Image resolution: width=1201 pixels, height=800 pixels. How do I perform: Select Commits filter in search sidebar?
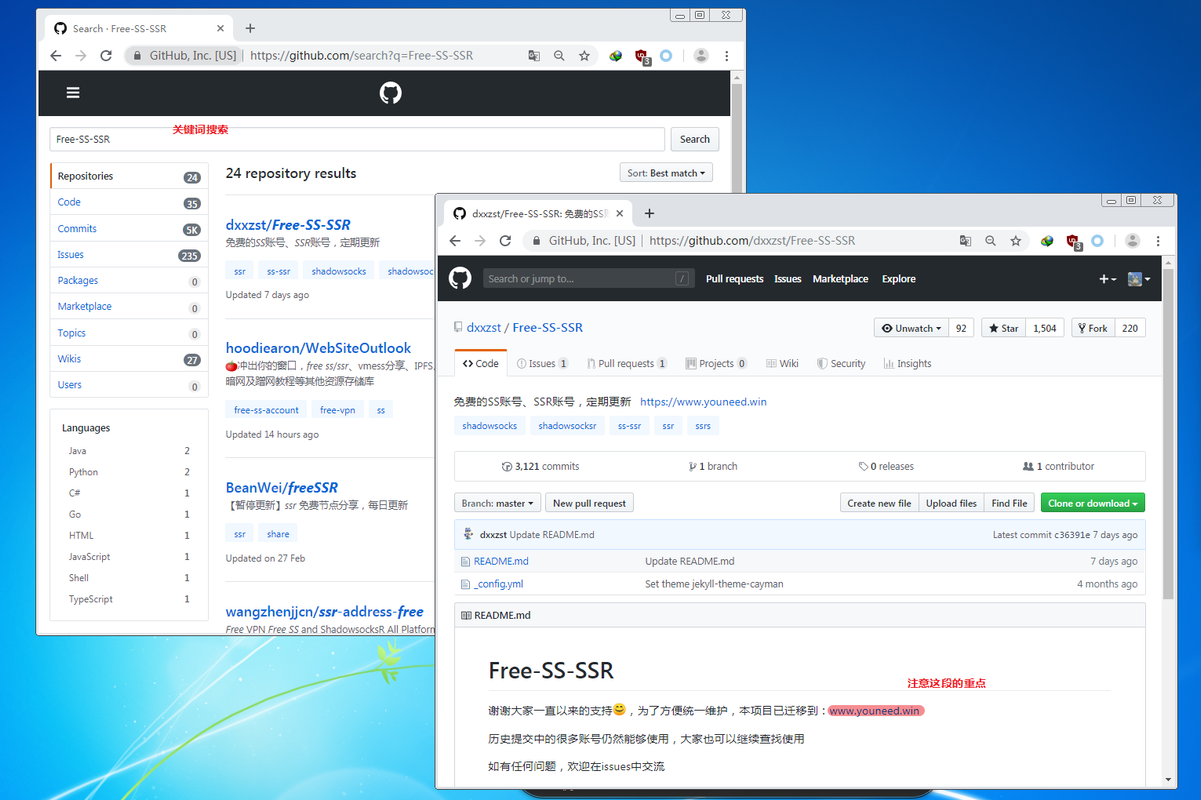(129, 228)
